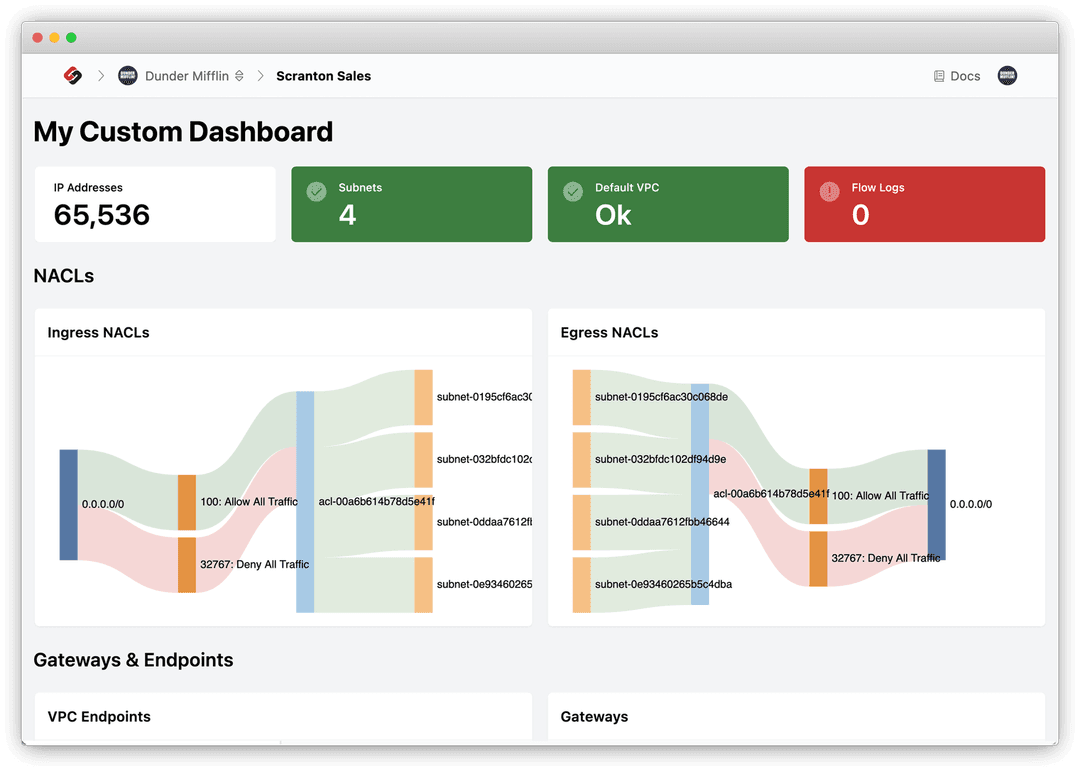
Task: Open the Flow Logs summary card
Action: coord(924,204)
